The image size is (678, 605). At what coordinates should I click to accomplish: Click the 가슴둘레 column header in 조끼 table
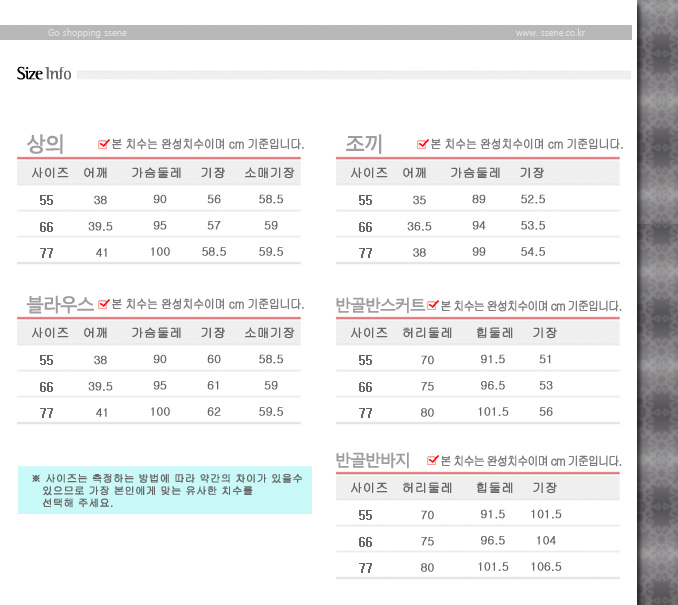pos(476,173)
